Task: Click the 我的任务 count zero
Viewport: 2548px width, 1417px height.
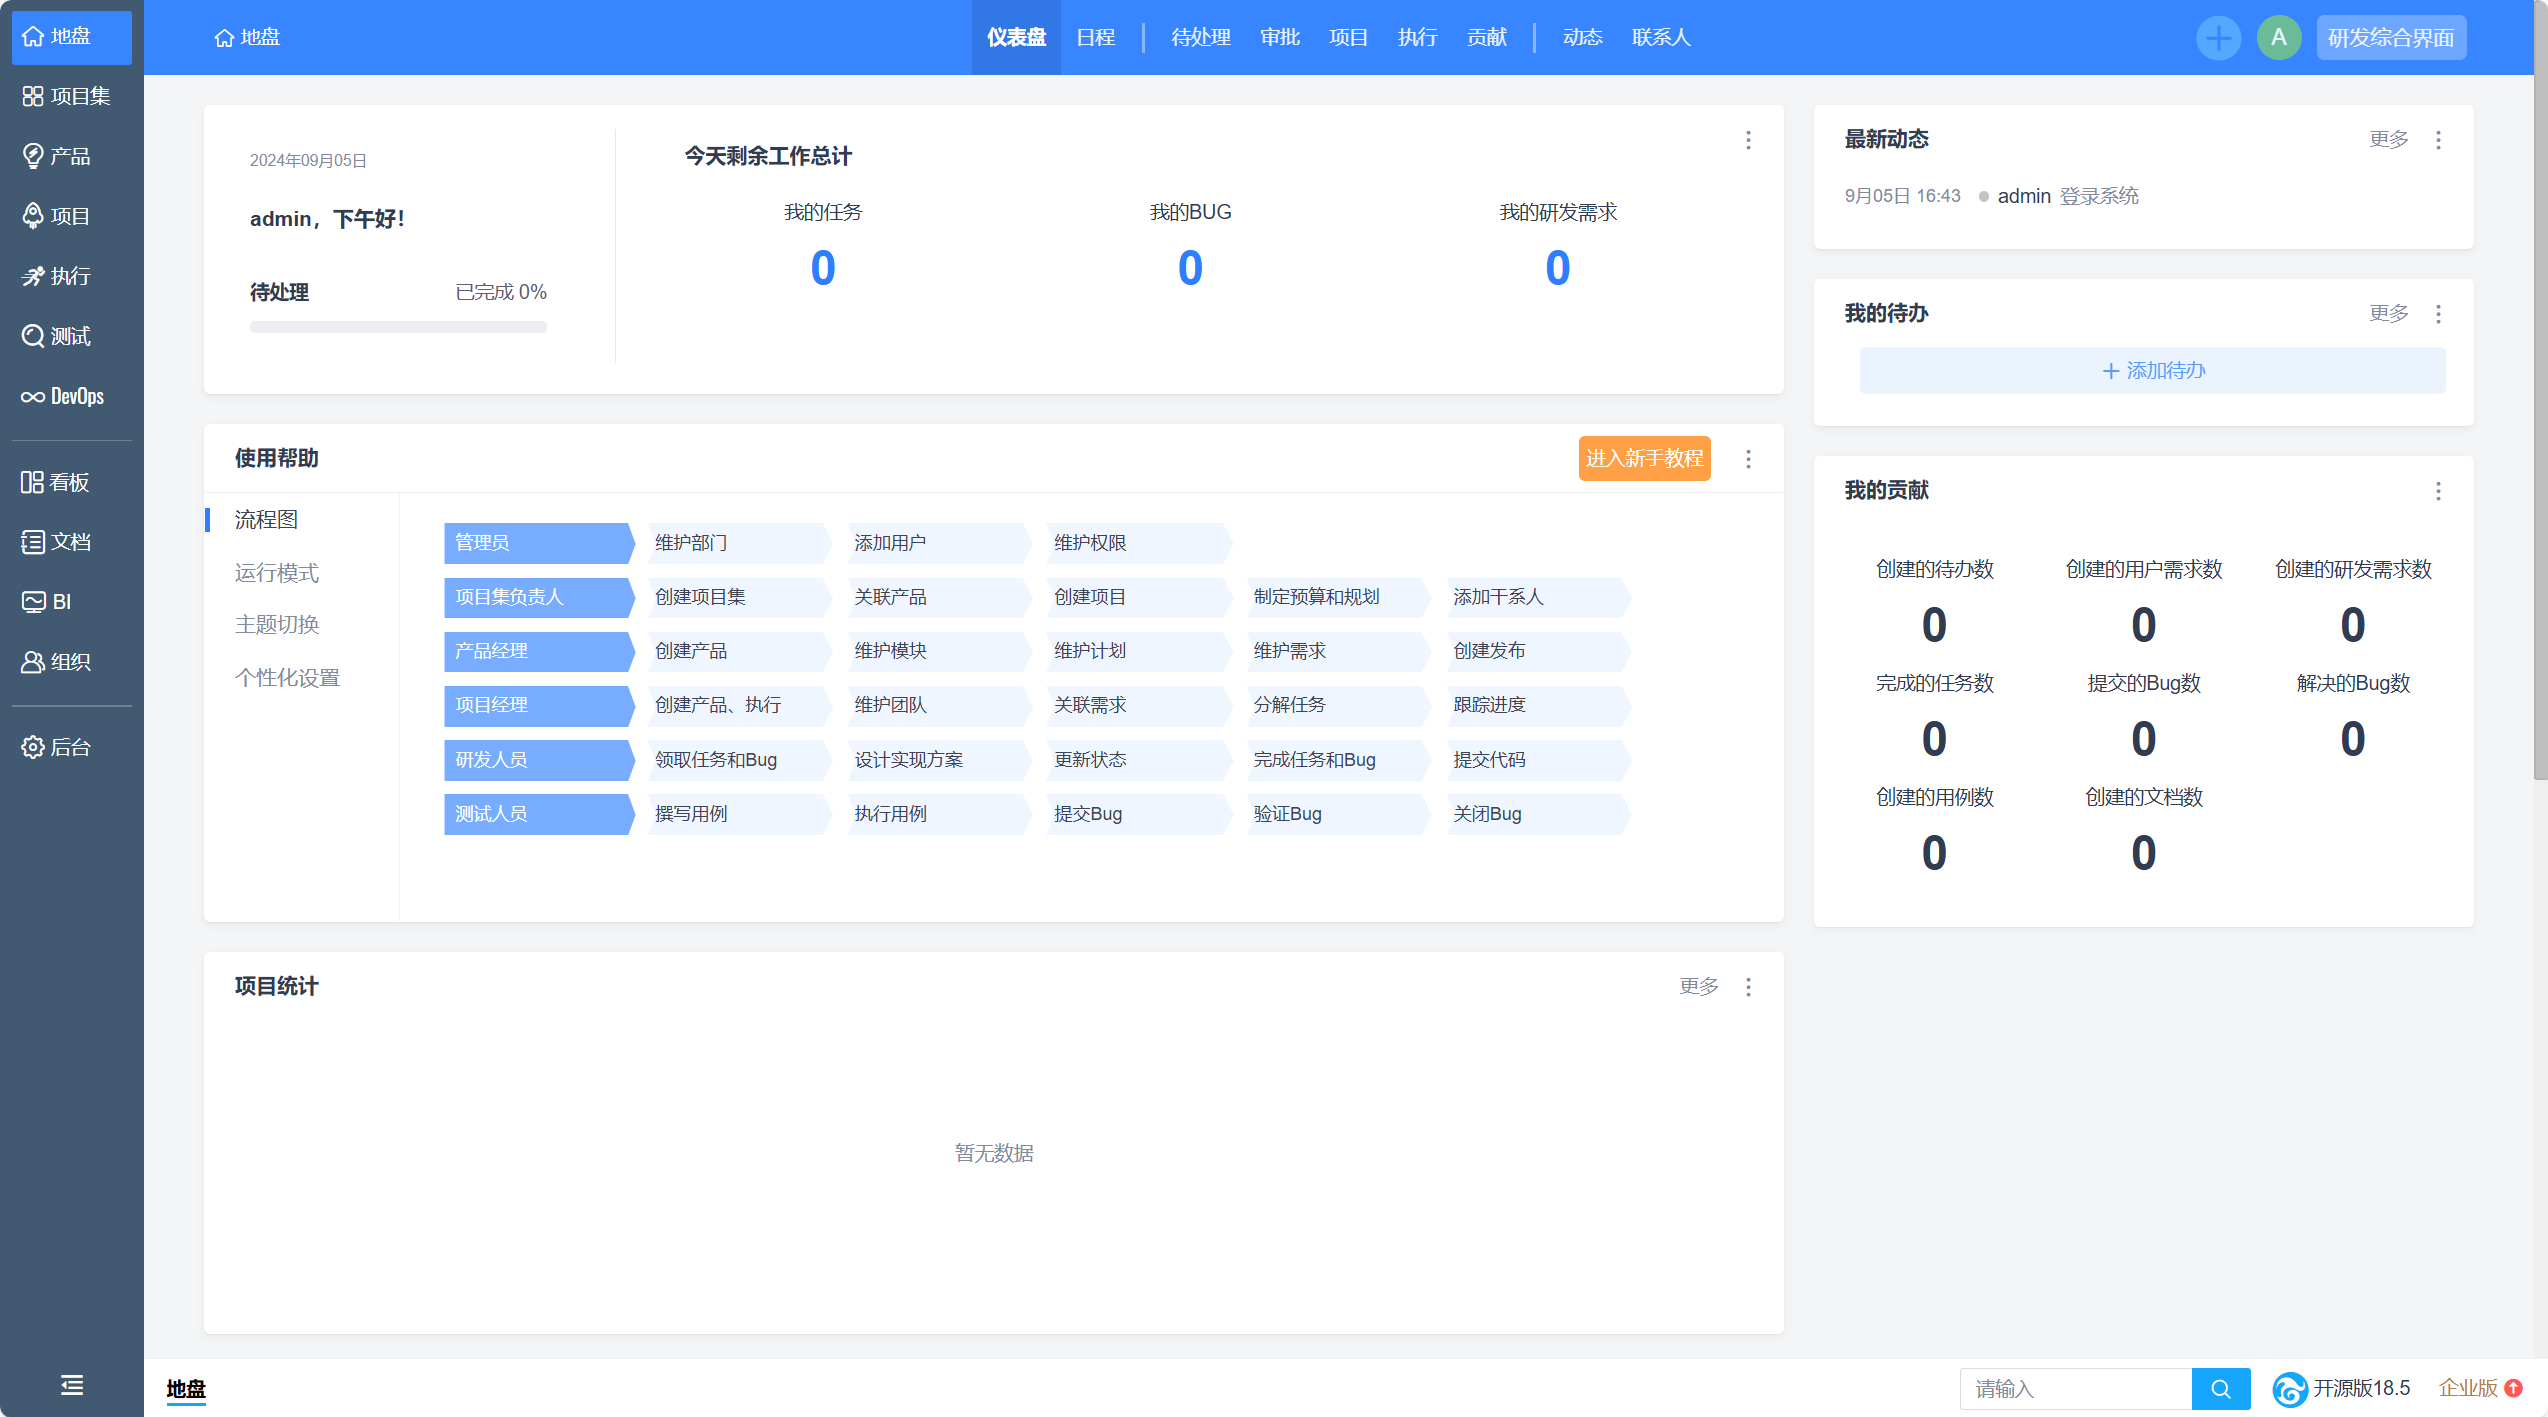Action: pos(823,268)
